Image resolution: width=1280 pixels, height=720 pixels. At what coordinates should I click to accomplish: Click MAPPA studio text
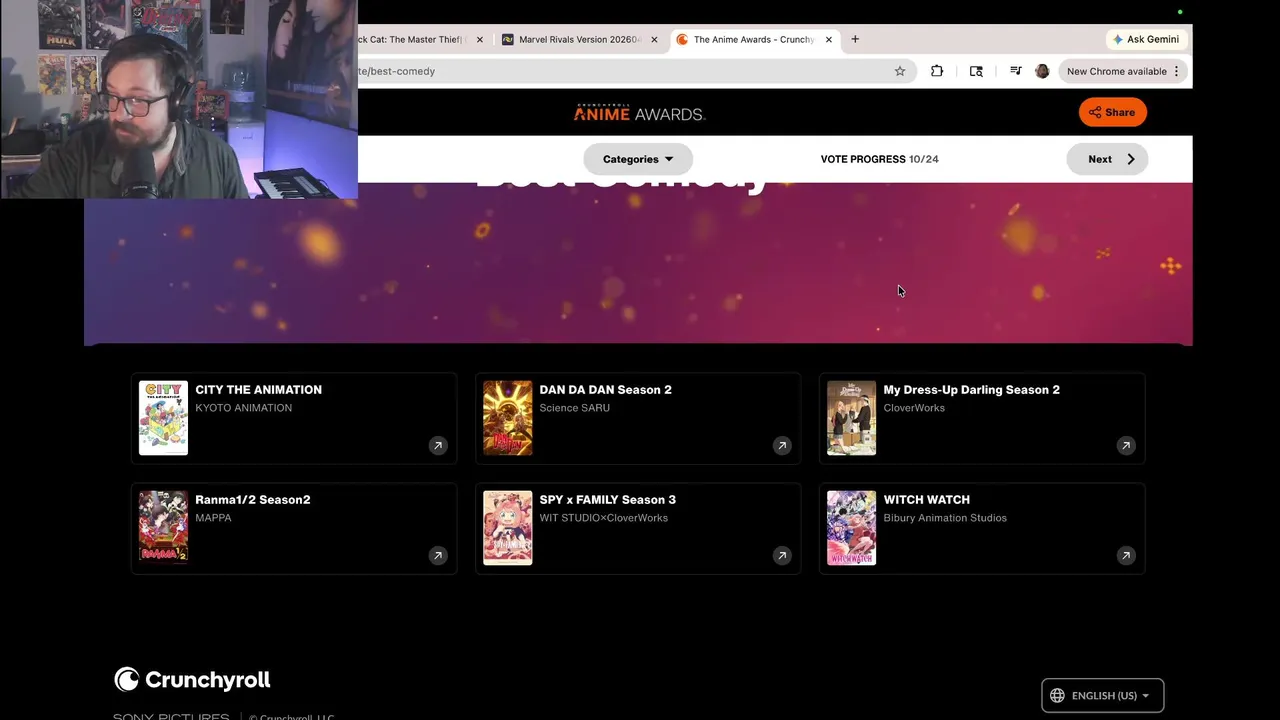213,518
